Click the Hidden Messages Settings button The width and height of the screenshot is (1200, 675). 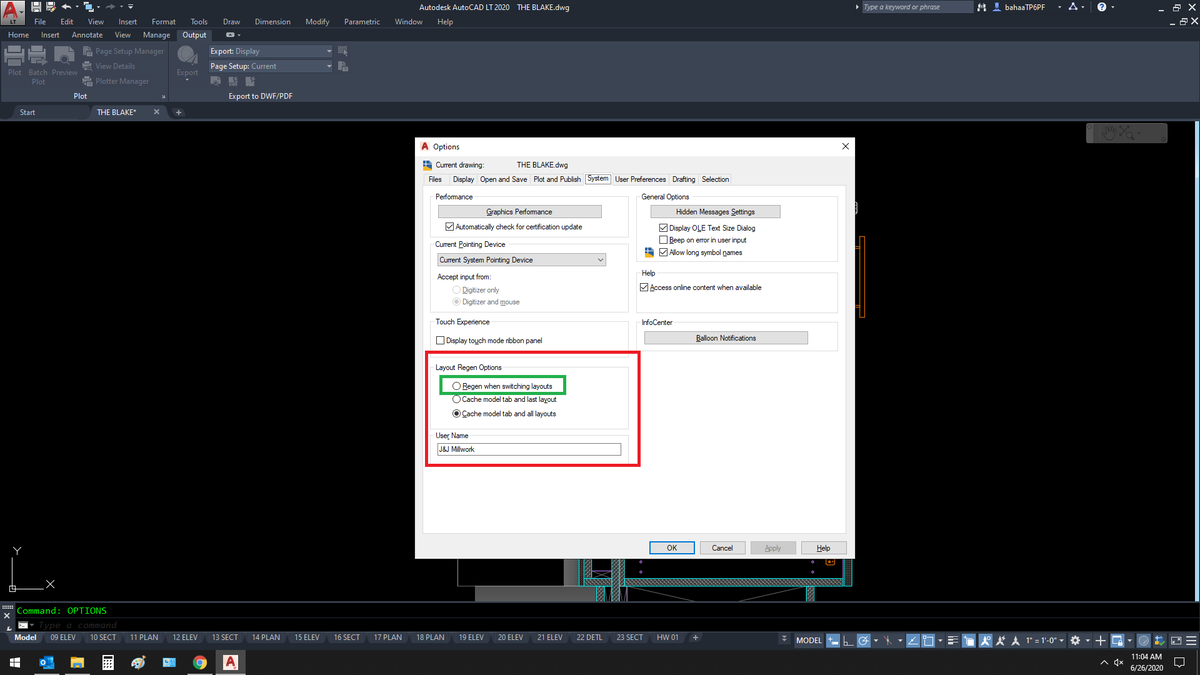(x=715, y=211)
